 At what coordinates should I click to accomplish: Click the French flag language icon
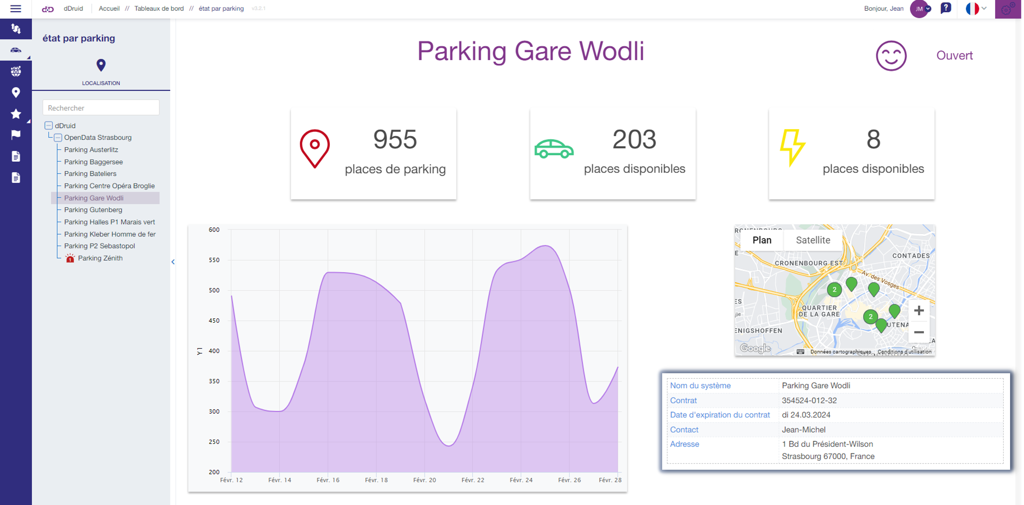pyautogui.click(x=972, y=9)
